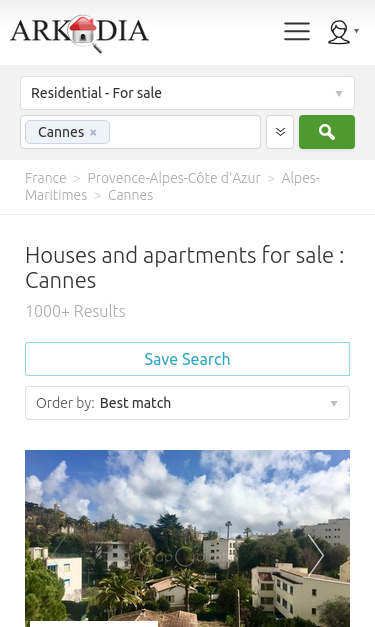The height and width of the screenshot is (627, 375).
Task: Open the first listing photo
Action: click(188, 538)
